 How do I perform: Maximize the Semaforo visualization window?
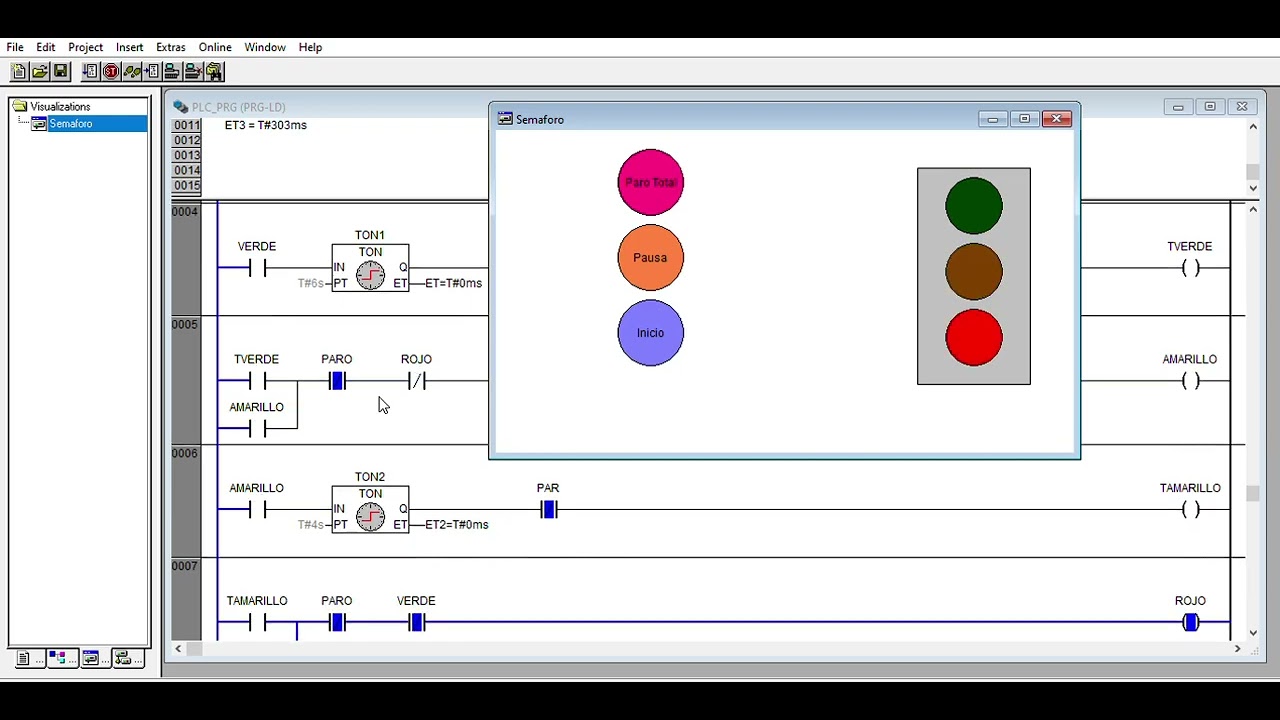pos(1024,119)
